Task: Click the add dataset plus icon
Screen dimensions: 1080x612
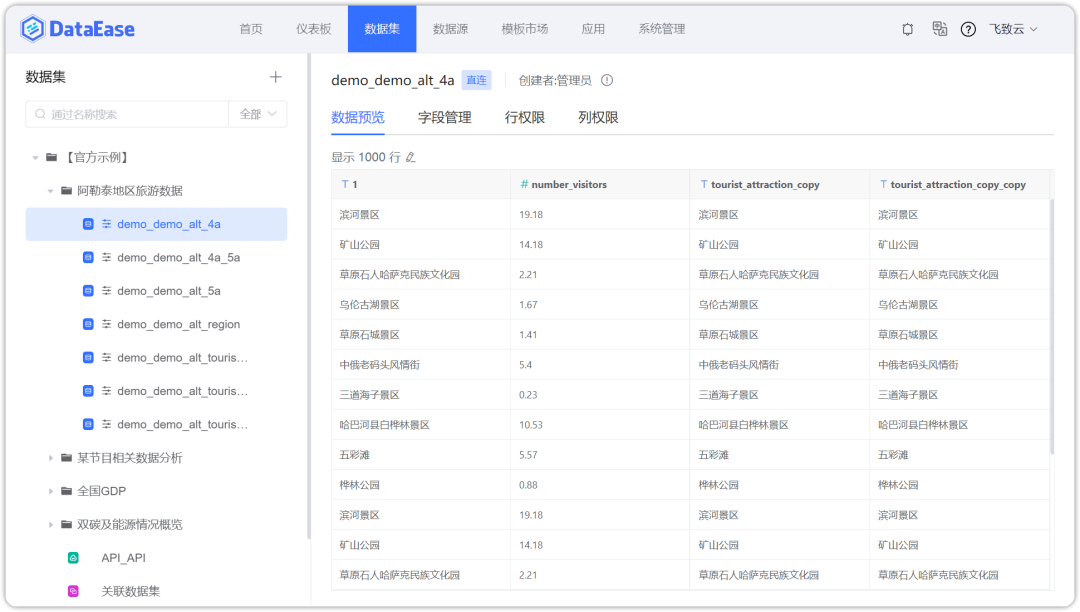Action: coord(276,77)
